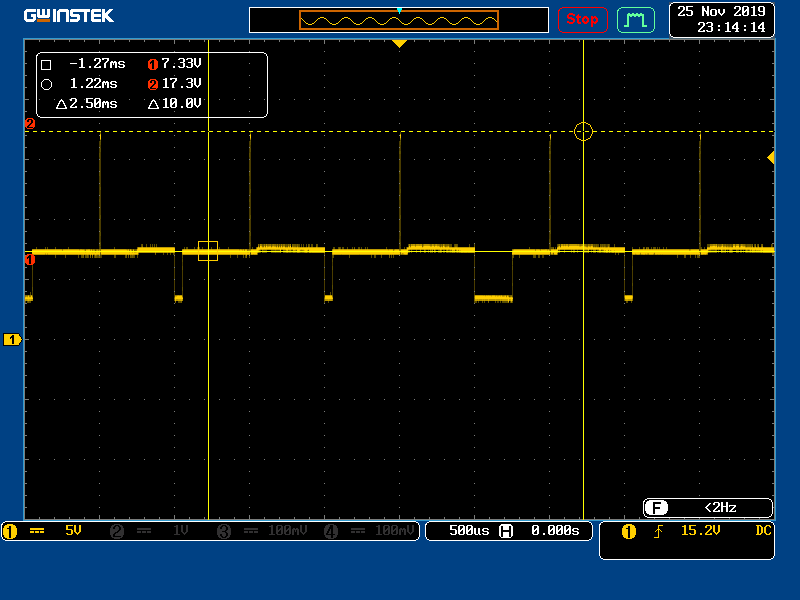Image resolution: width=800 pixels, height=600 pixels.
Task: Click the delta voltage value 10.0V
Action: click(x=181, y=104)
